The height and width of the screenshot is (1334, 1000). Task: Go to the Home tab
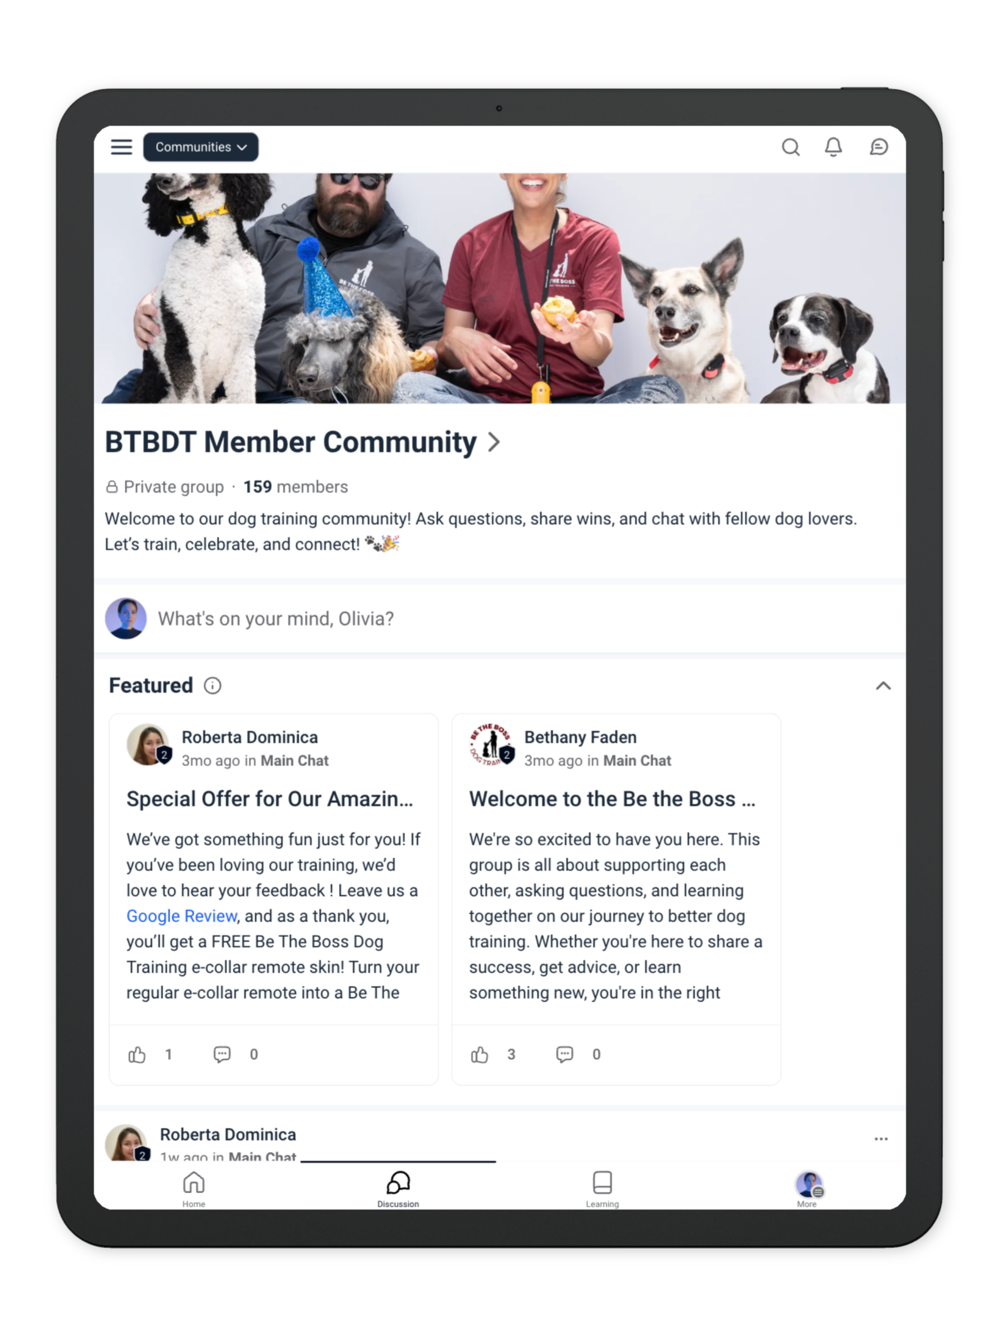click(194, 1188)
